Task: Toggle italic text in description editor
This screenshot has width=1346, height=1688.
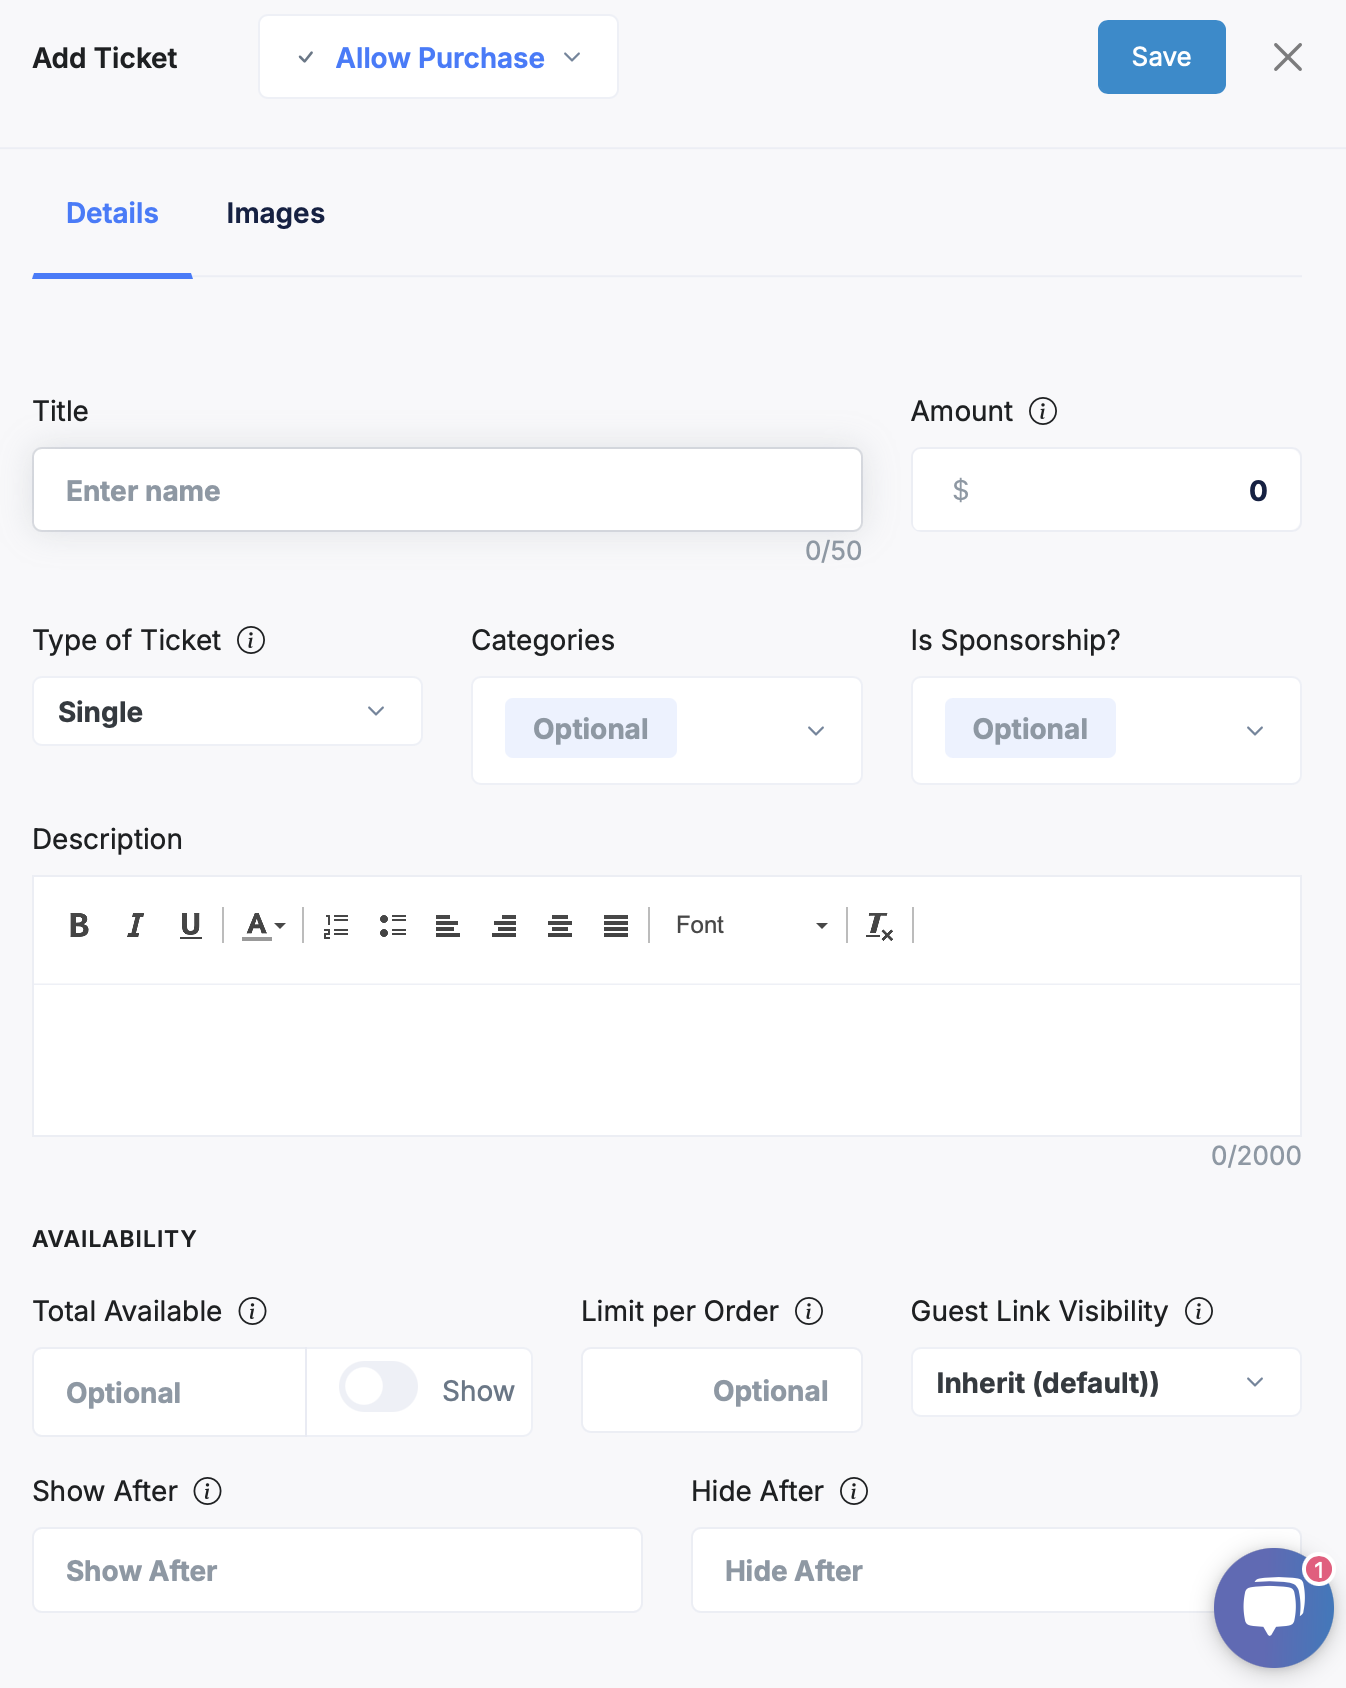Action: 135,926
